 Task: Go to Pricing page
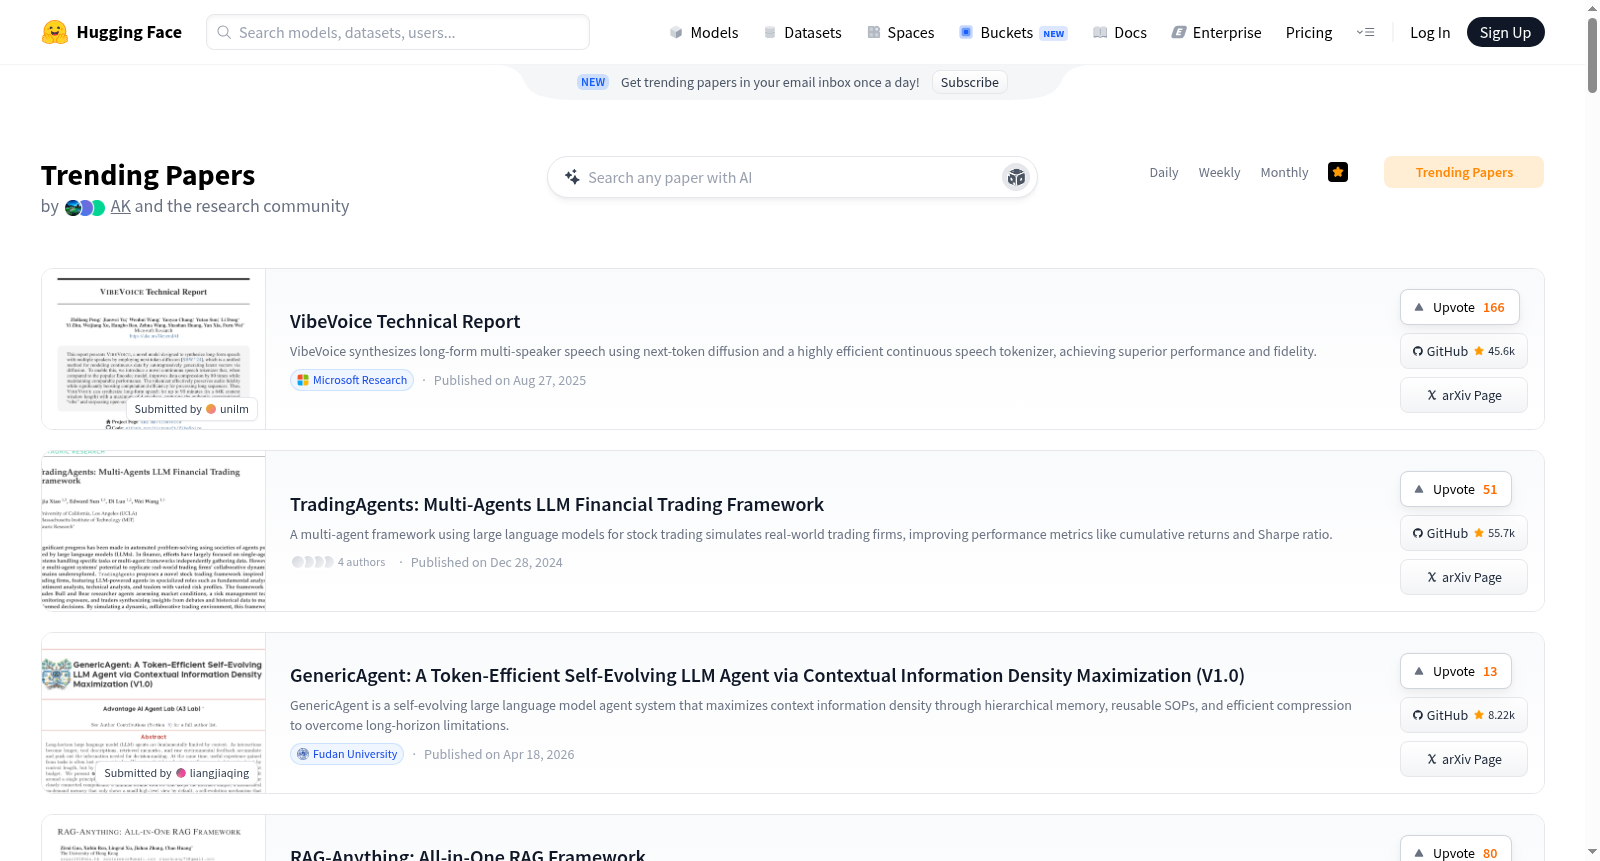(1309, 32)
